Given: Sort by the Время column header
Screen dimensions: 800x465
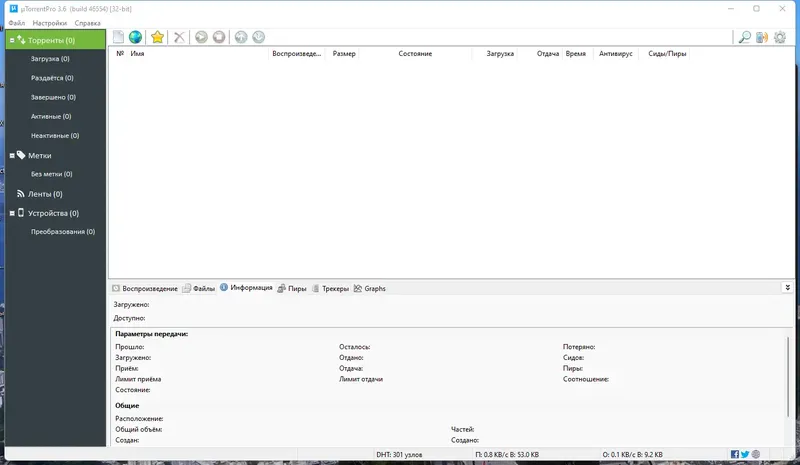Looking at the screenshot, I should click(x=576, y=53).
